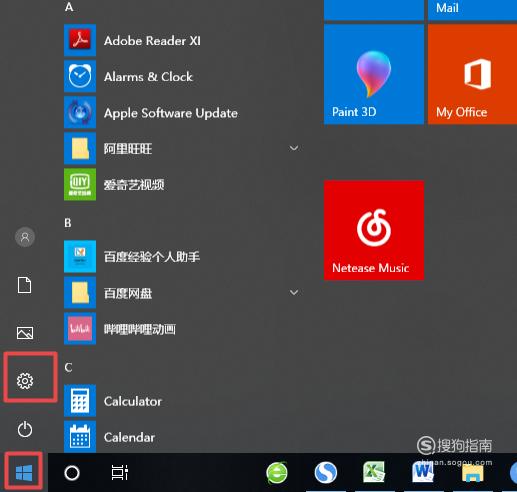517x492 pixels.
Task: Open the 百度网盘 folder icon
Action: point(80,293)
